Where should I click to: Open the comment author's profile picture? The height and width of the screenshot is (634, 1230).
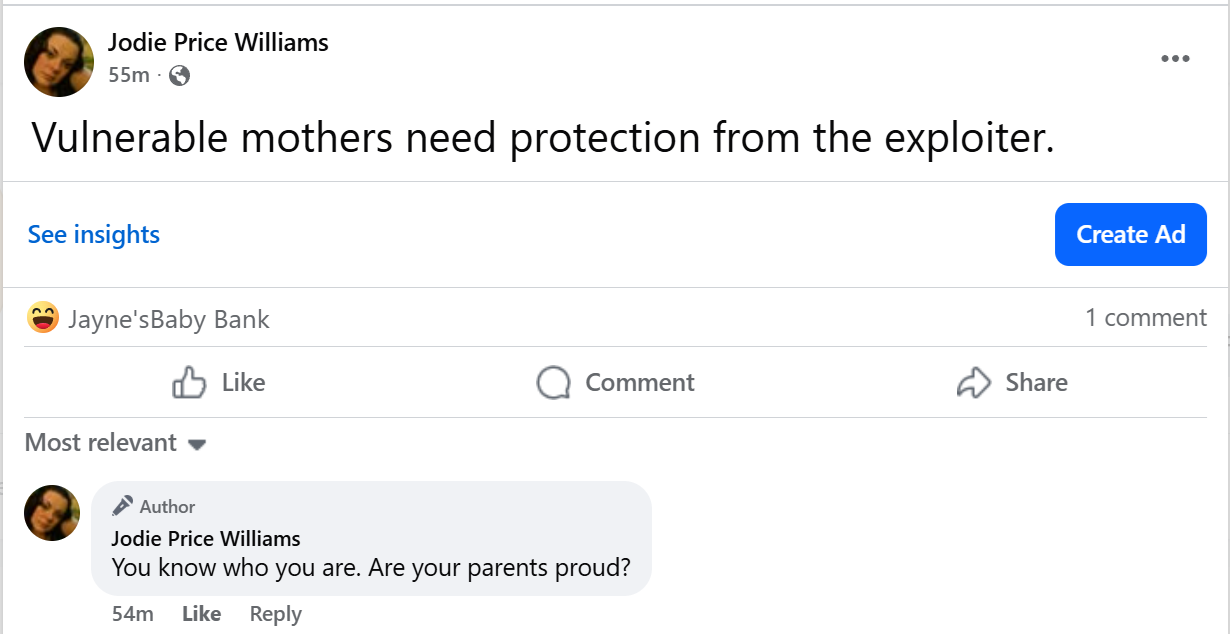pyautogui.click(x=52, y=513)
